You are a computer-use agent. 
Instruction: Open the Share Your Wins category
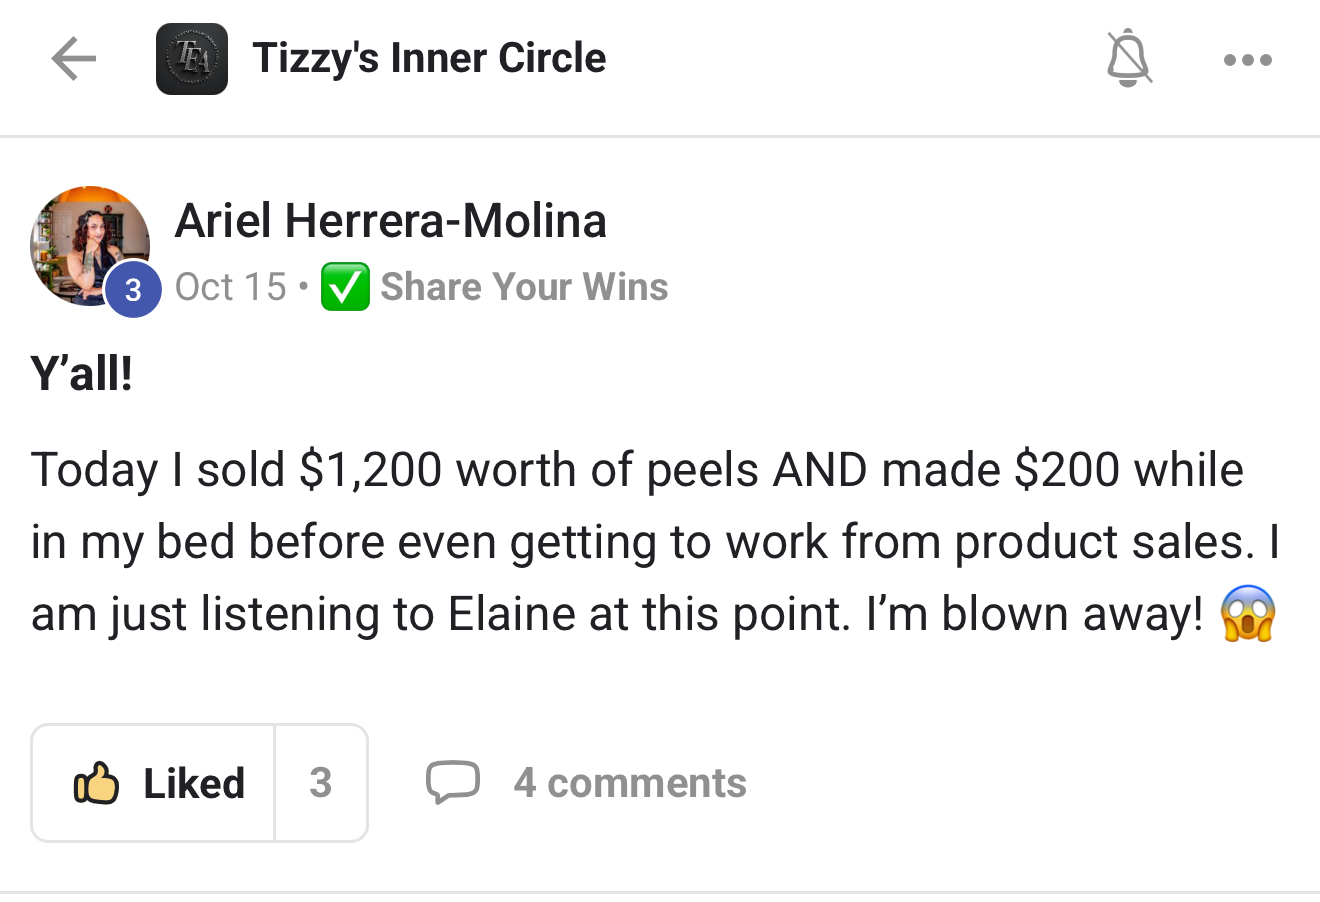(524, 287)
